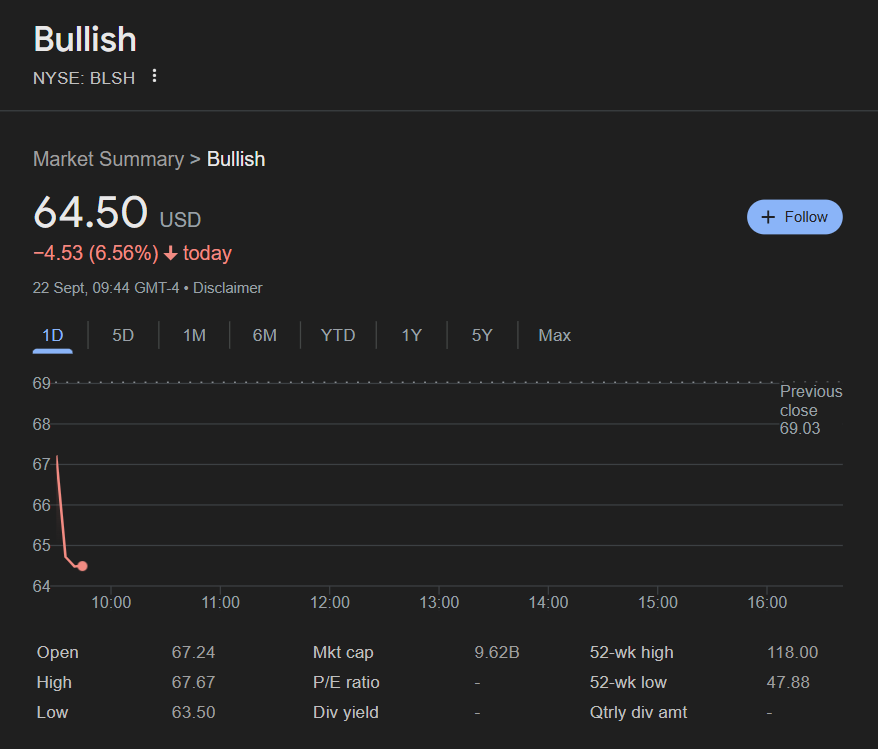Click the Open value 67.24
The height and width of the screenshot is (749, 878).
tap(193, 652)
